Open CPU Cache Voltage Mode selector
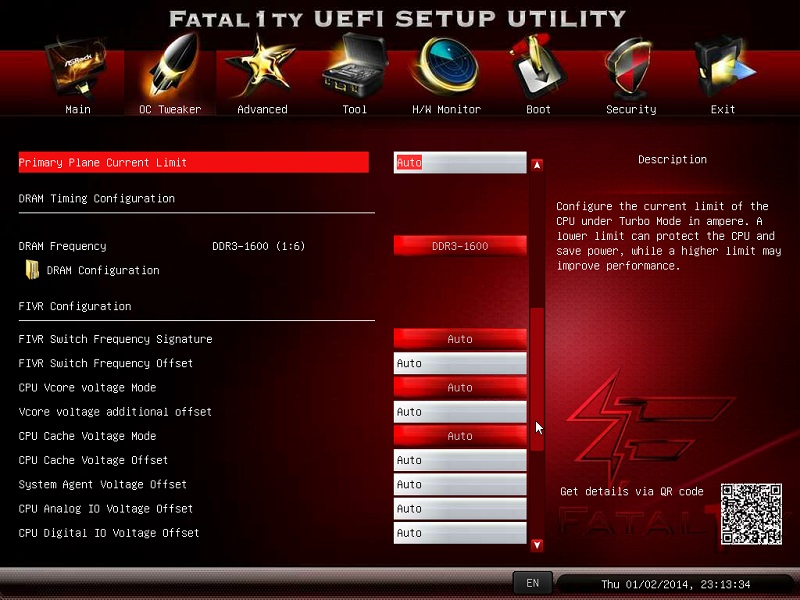800x600 pixels. coord(460,436)
